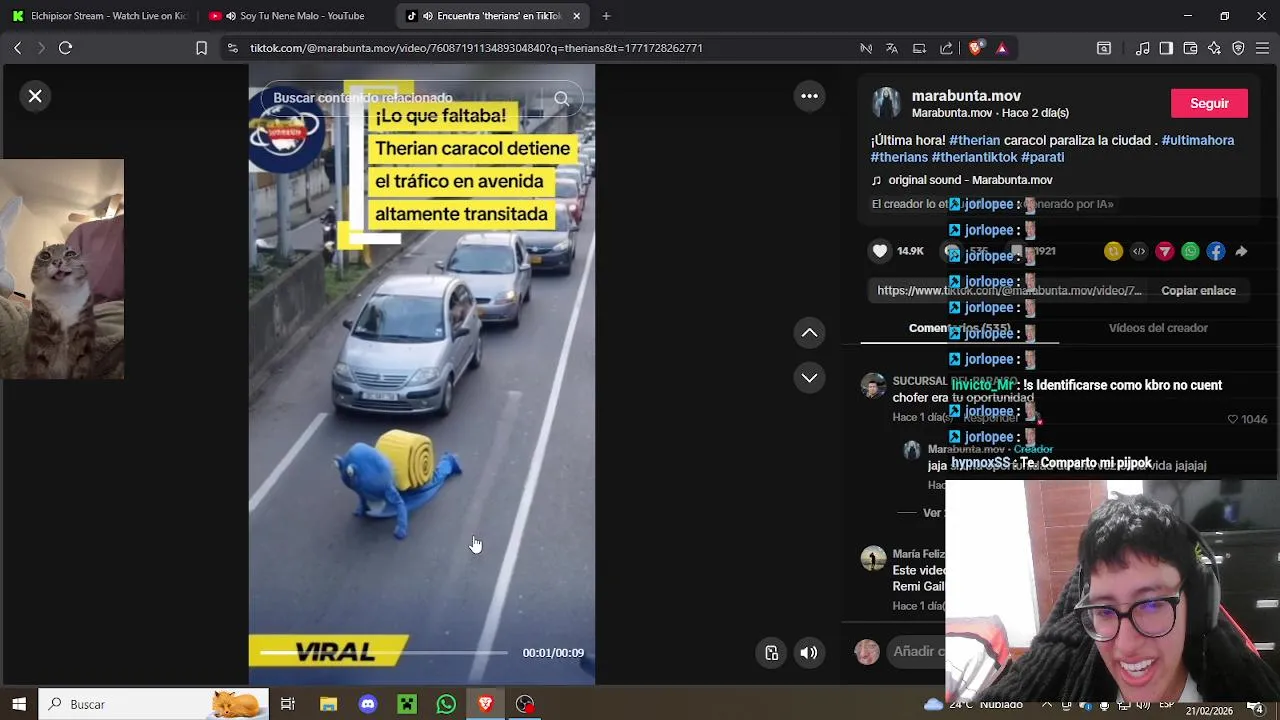
Task: Open original sound - Marabunta.mov link
Action: click(970, 180)
